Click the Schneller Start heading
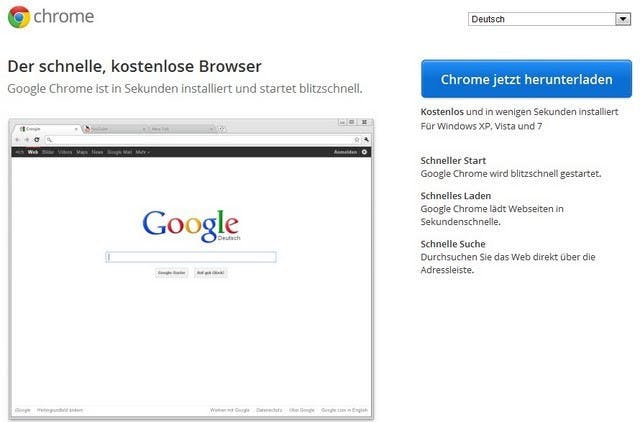Image resolution: width=640 pixels, height=422 pixels. 453,160
